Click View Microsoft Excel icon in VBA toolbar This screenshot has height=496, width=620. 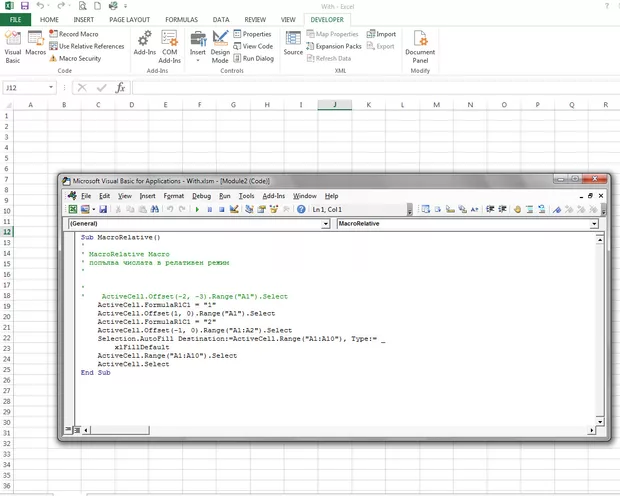click(x=73, y=209)
